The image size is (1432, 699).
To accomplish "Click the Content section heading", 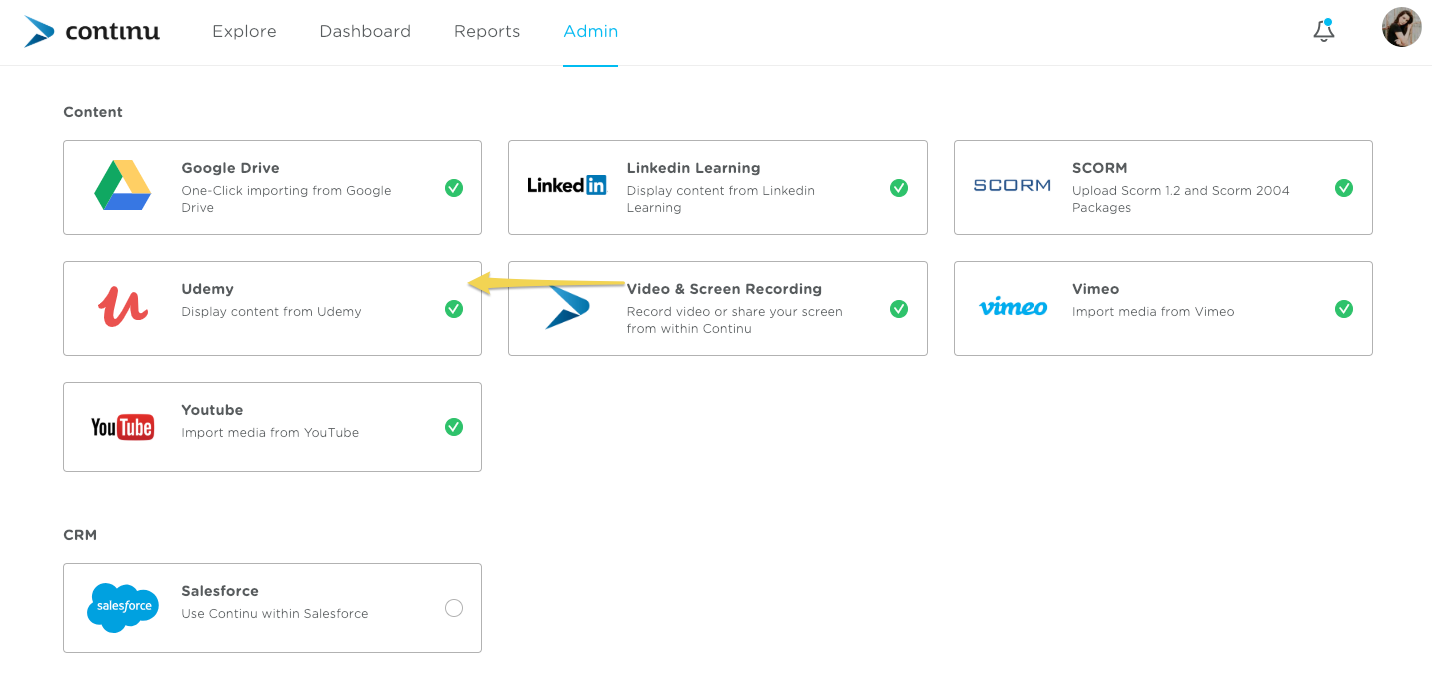I will point(93,112).
